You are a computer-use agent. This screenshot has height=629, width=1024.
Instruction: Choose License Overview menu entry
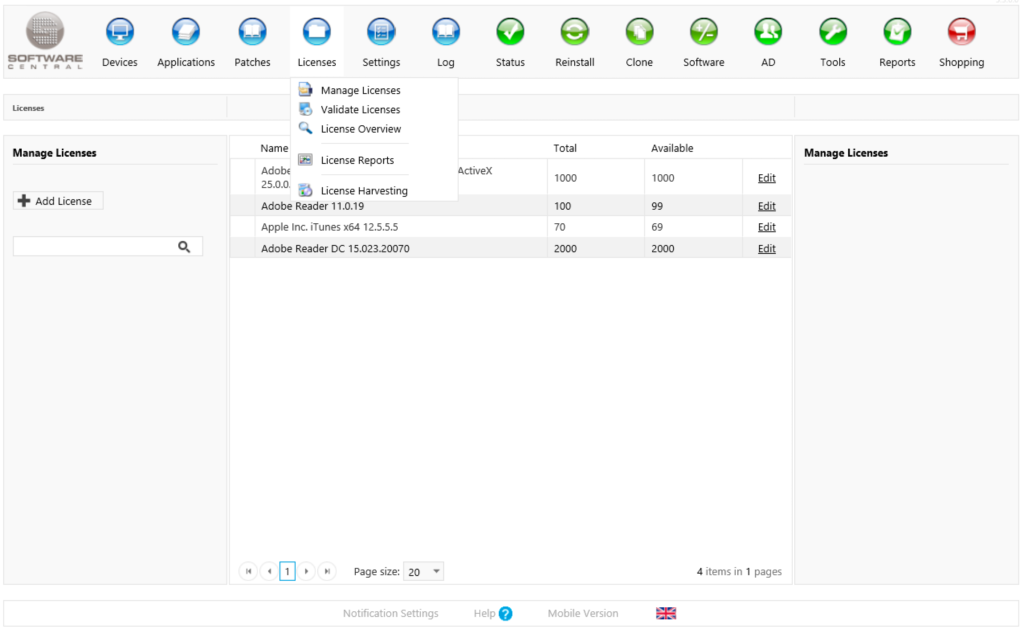pos(360,129)
